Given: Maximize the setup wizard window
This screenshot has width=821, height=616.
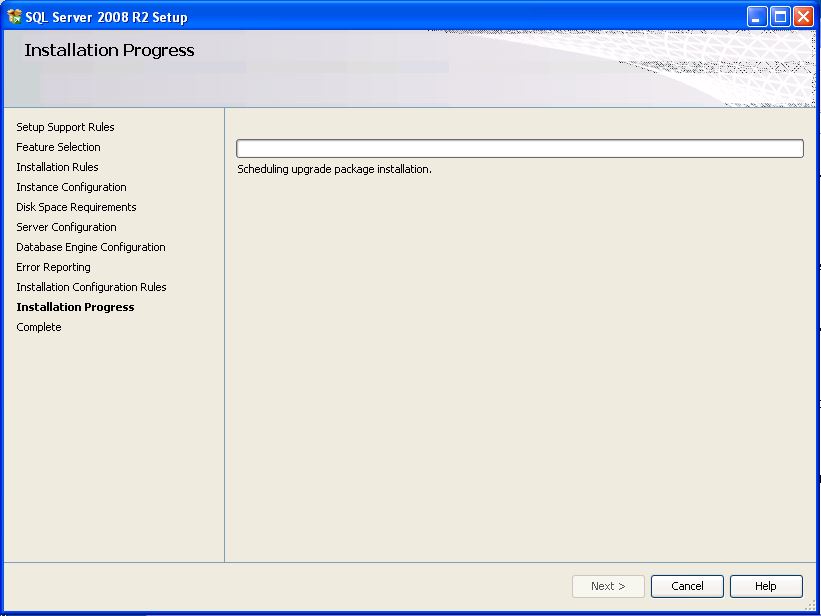Looking at the screenshot, I should 780,17.
